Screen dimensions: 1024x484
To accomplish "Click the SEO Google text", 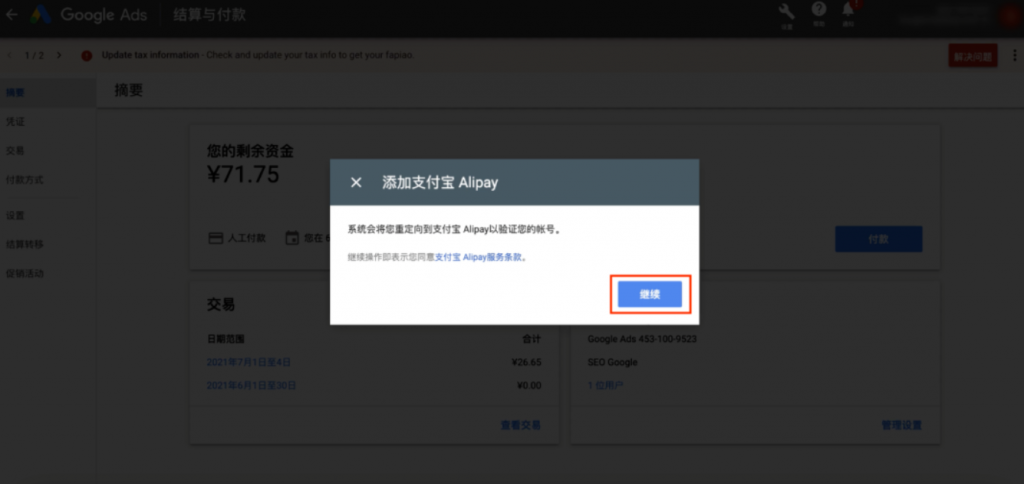I will 613,362.
